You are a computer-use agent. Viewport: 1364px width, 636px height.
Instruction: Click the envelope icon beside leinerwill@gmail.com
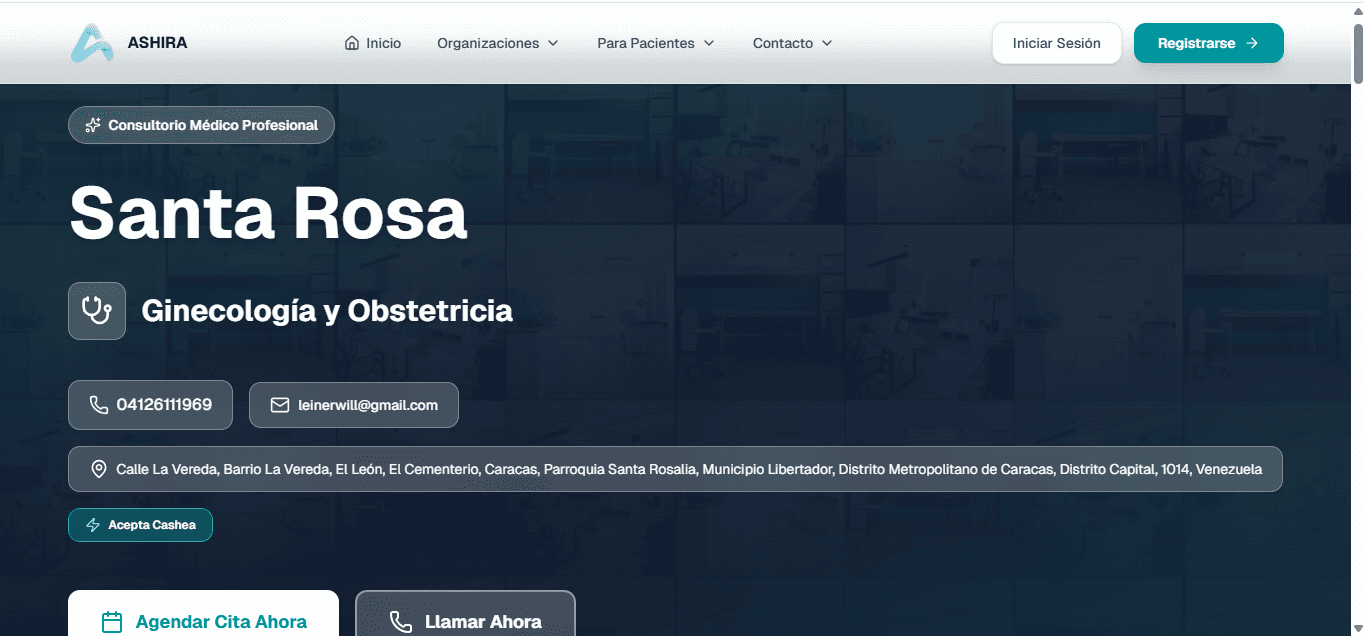tap(278, 404)
